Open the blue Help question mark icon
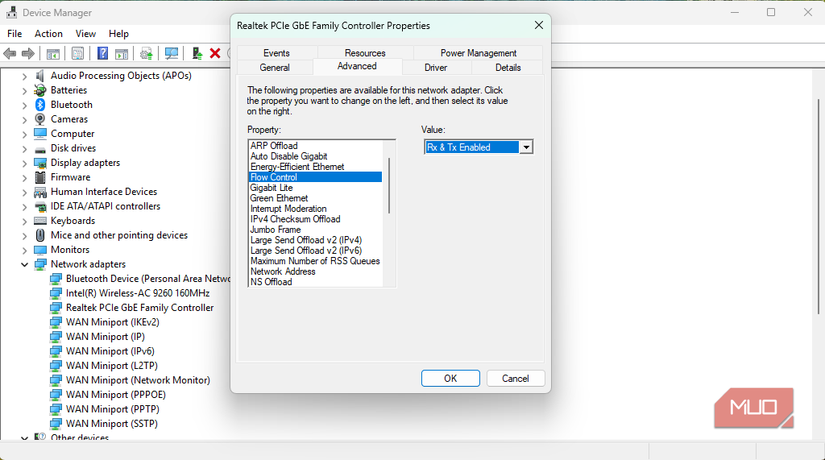The height and width of the screenshot is (460, 825). pos(103,53)
